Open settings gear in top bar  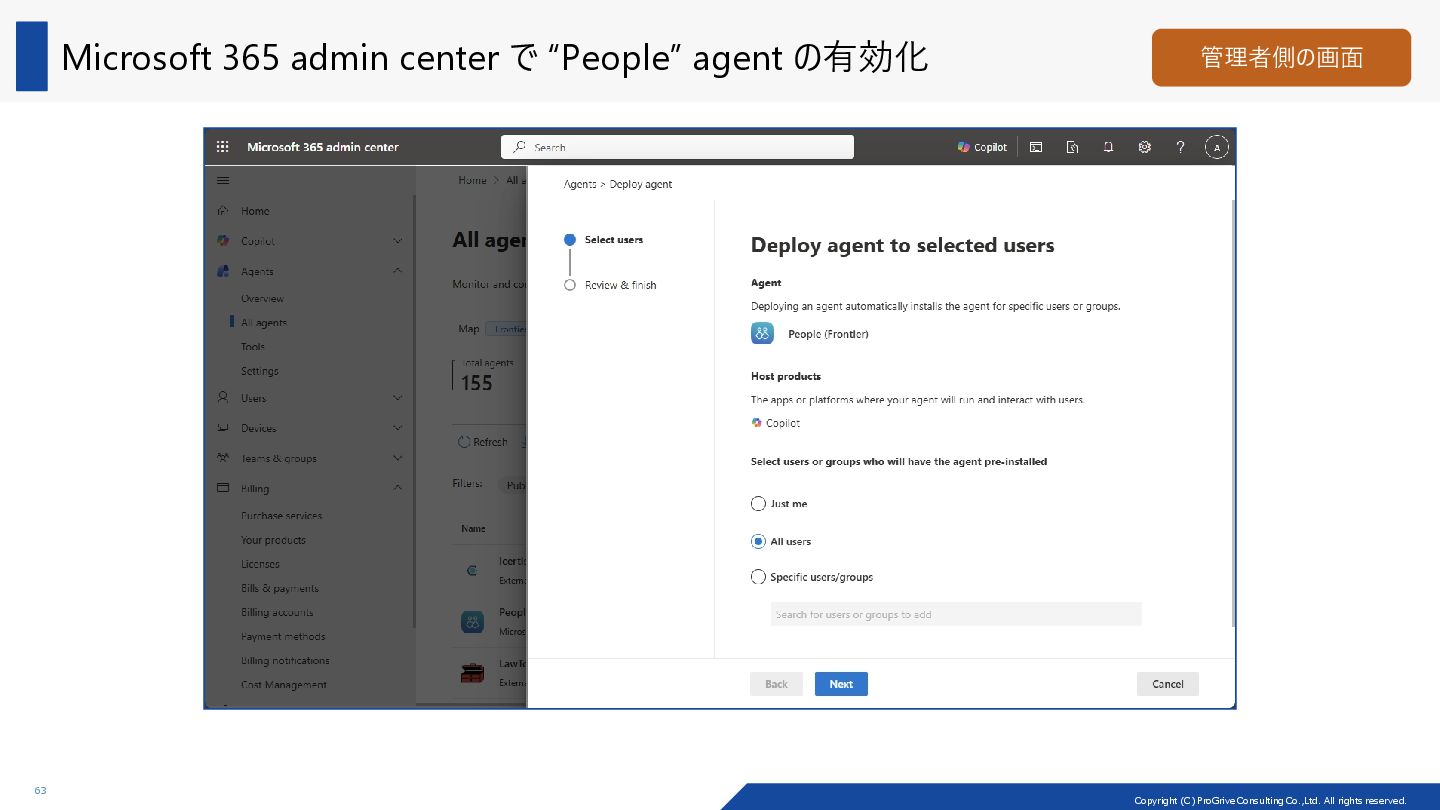point(1144,147)
